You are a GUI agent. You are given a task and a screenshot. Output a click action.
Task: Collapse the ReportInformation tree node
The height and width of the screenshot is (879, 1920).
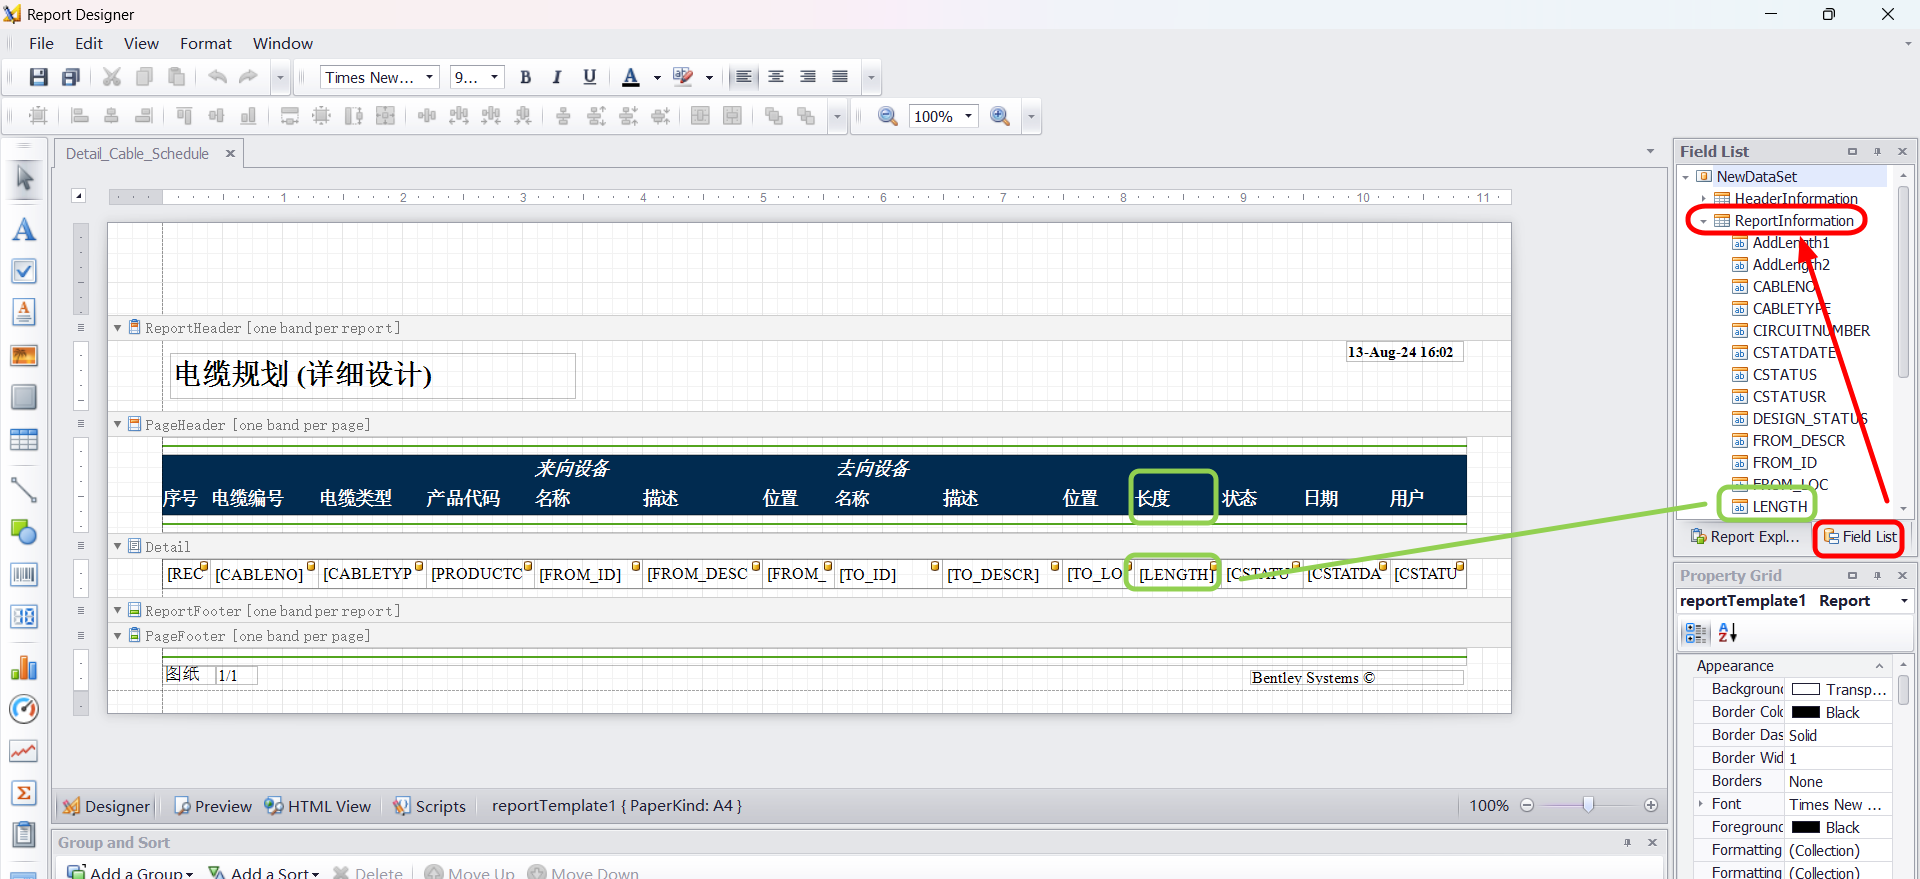(x=1703, y=221)
